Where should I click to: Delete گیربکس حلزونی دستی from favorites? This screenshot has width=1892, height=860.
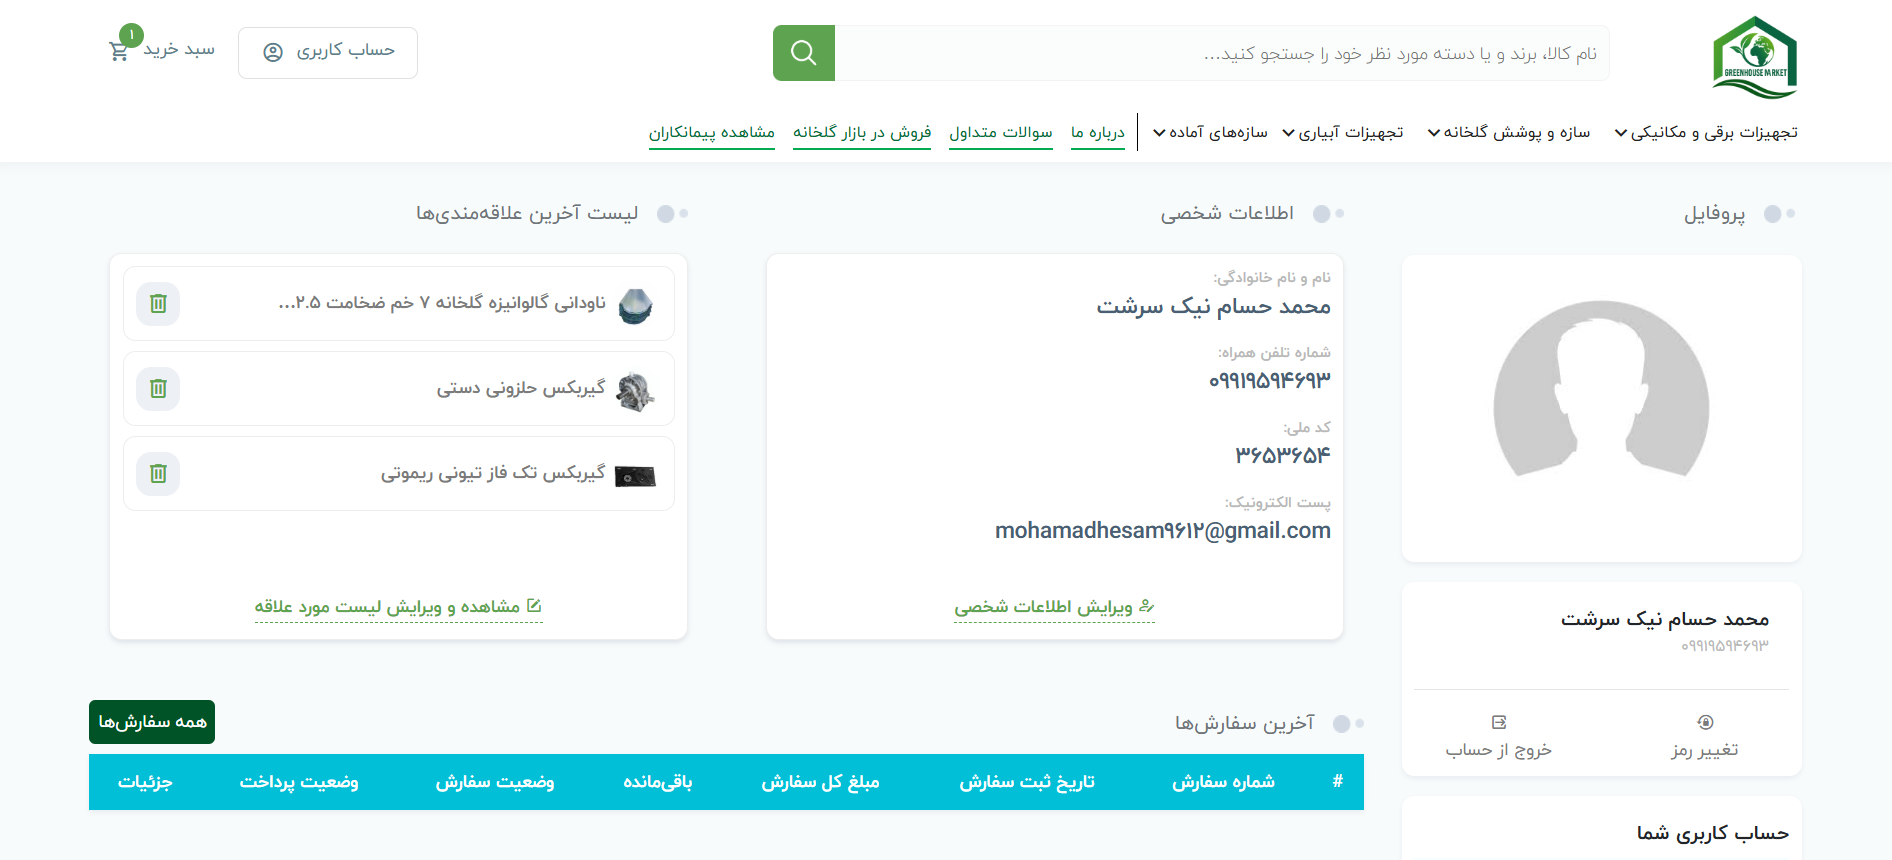tap(158, 388)
